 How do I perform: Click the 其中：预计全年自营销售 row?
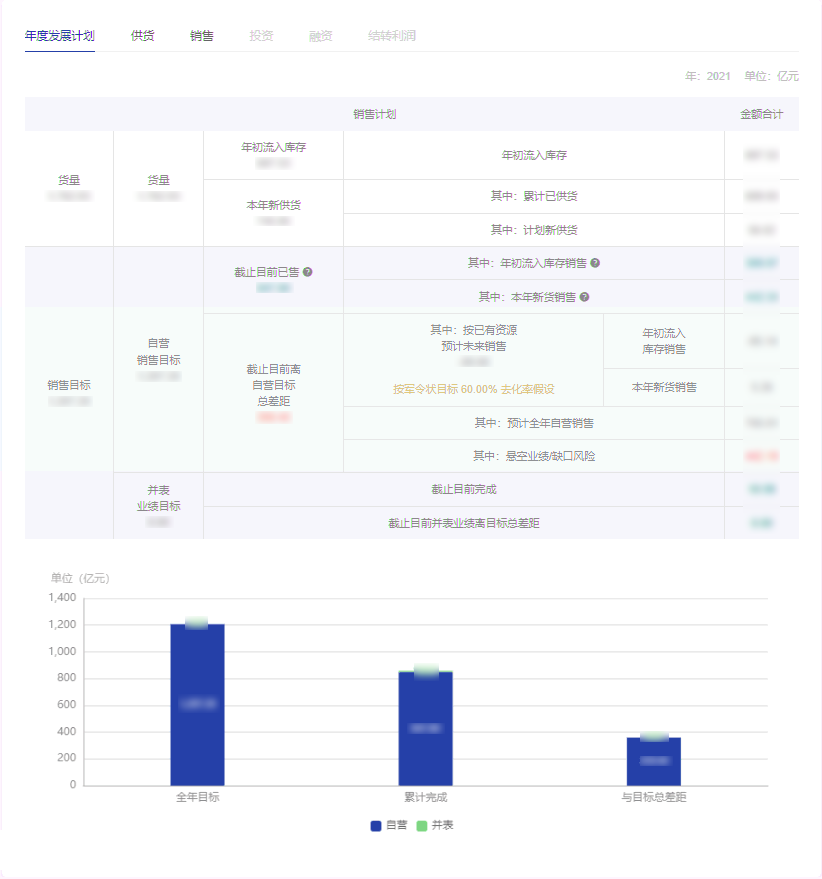pos(533,423)
